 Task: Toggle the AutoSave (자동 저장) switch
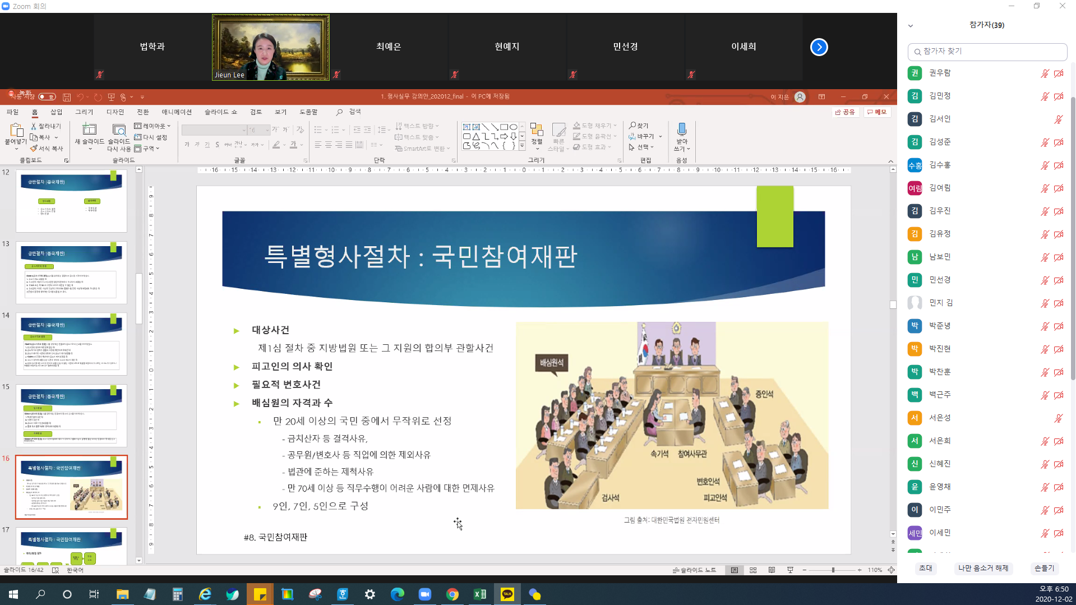point(47,97)
